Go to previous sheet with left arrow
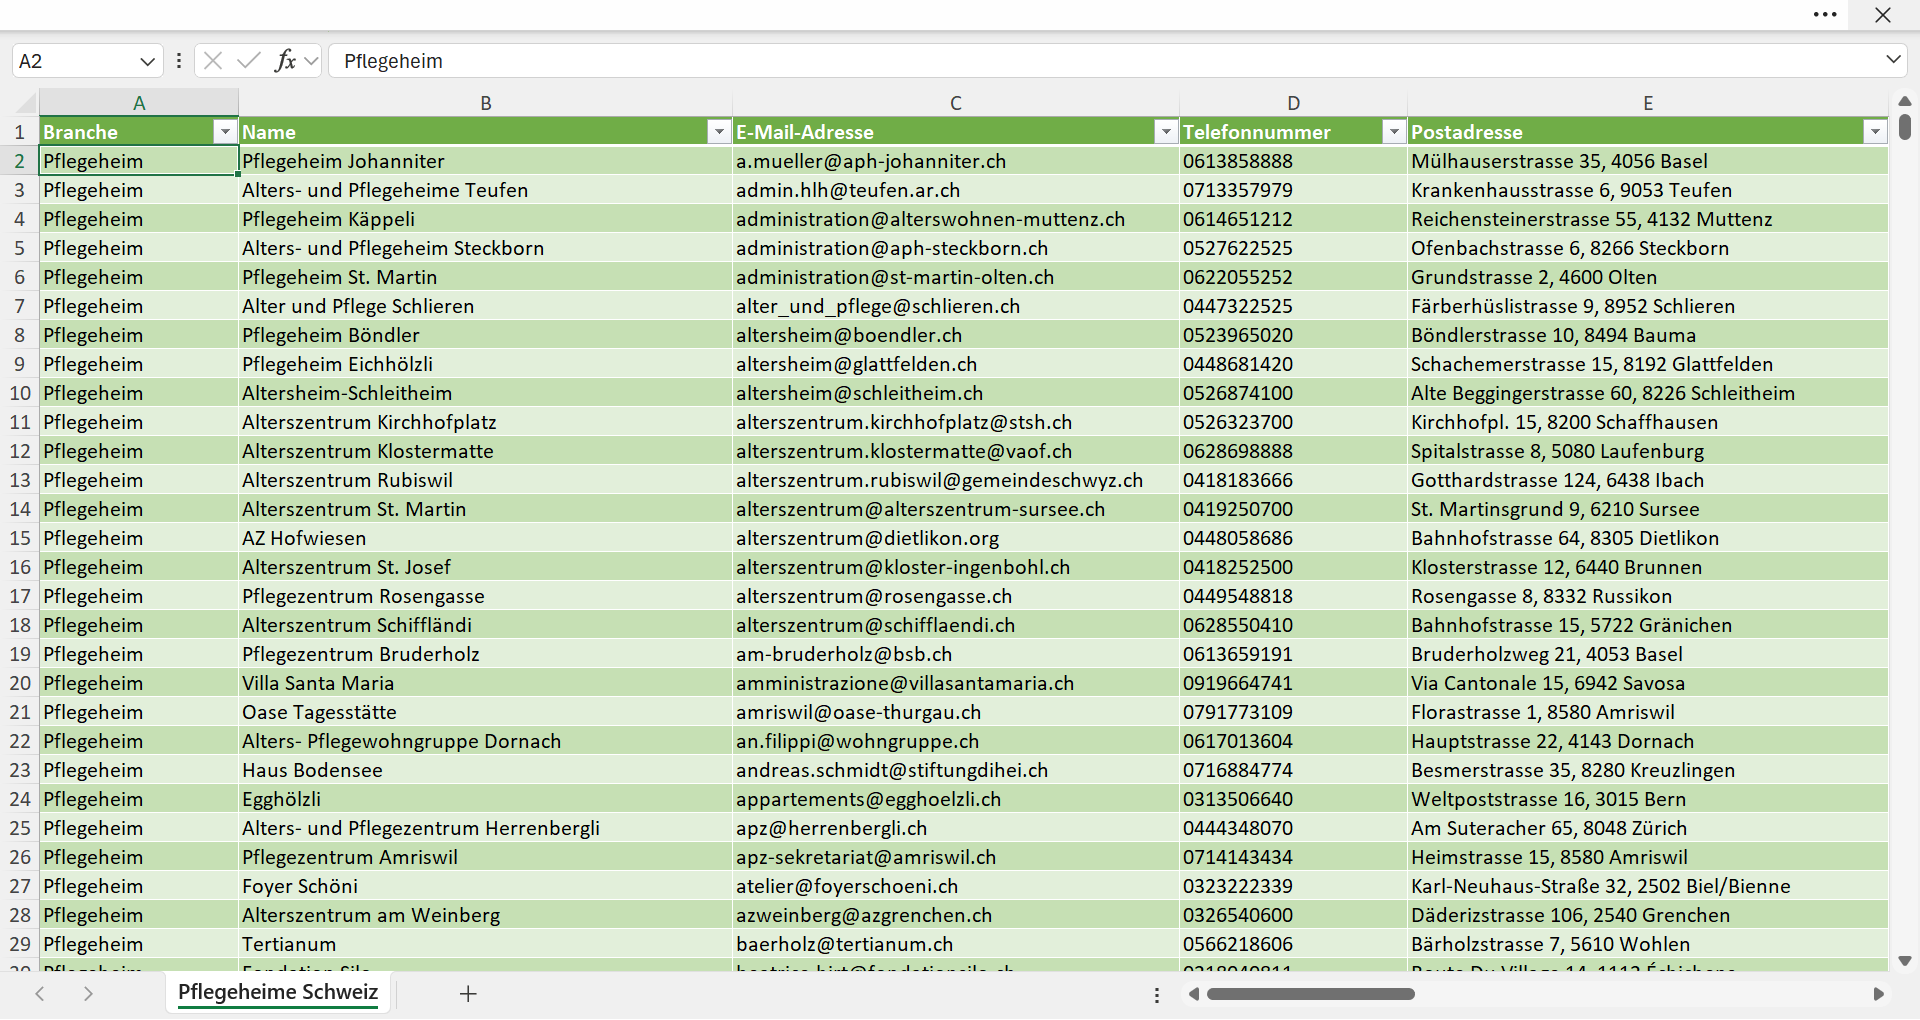 40,993
